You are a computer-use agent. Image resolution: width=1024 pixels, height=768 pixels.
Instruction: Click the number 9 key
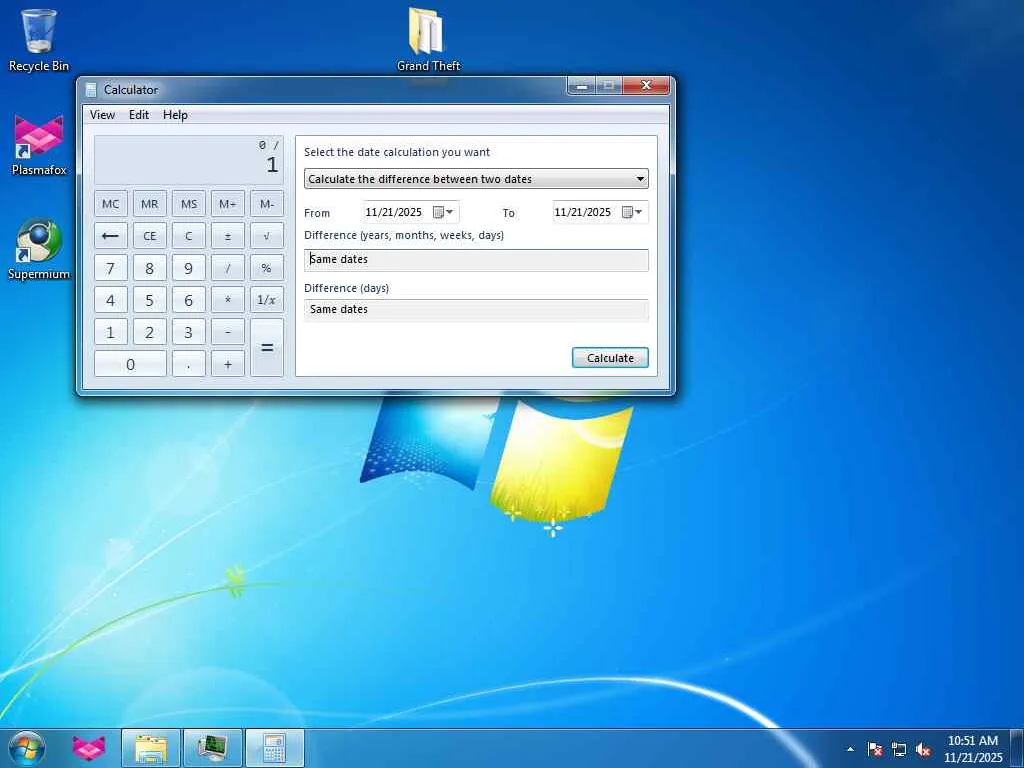click(x=189, y=268)
